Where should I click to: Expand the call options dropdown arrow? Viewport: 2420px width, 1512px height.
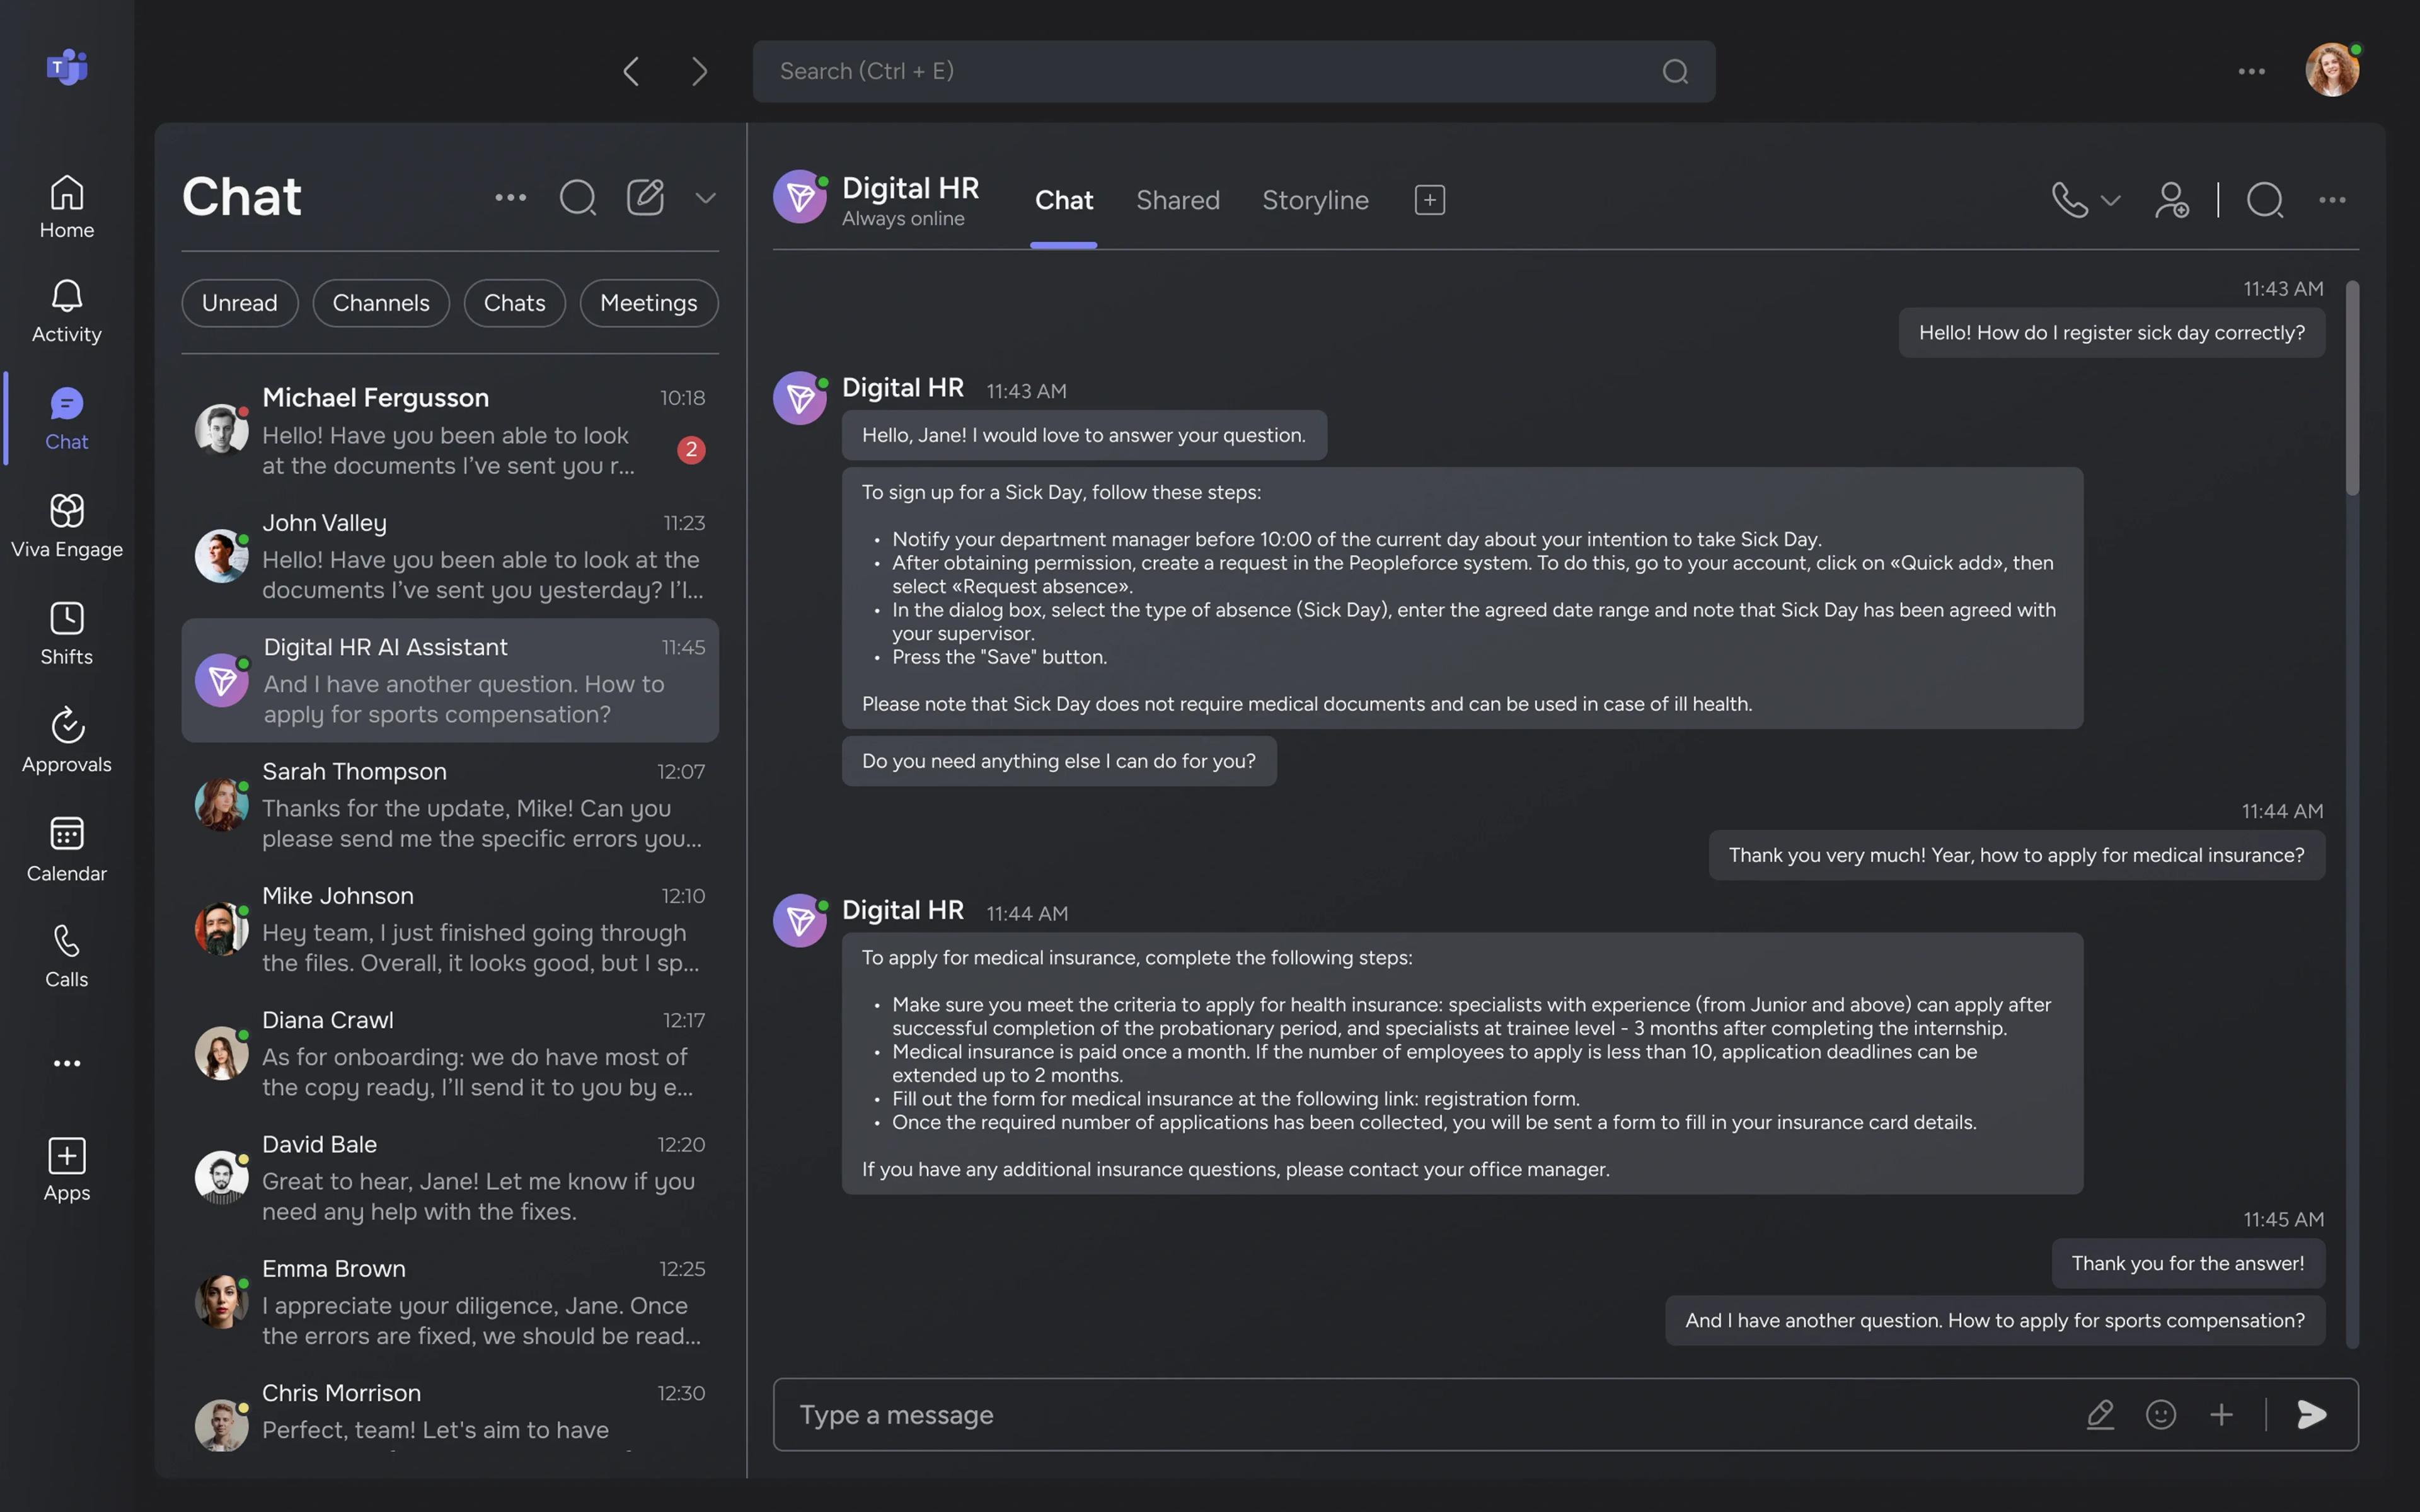point(2111,200)
